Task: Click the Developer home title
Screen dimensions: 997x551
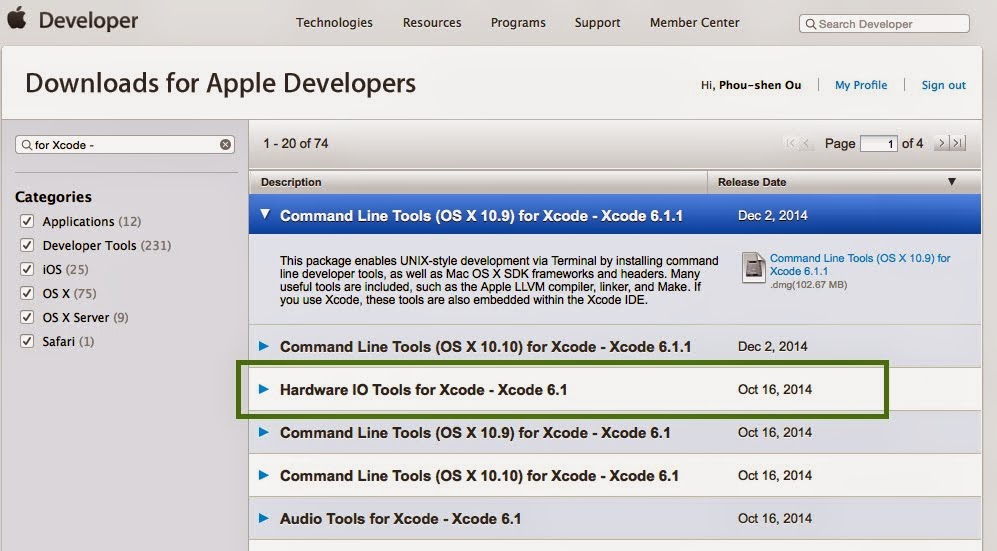Action: pyautogui.click(x=88, y=20)
